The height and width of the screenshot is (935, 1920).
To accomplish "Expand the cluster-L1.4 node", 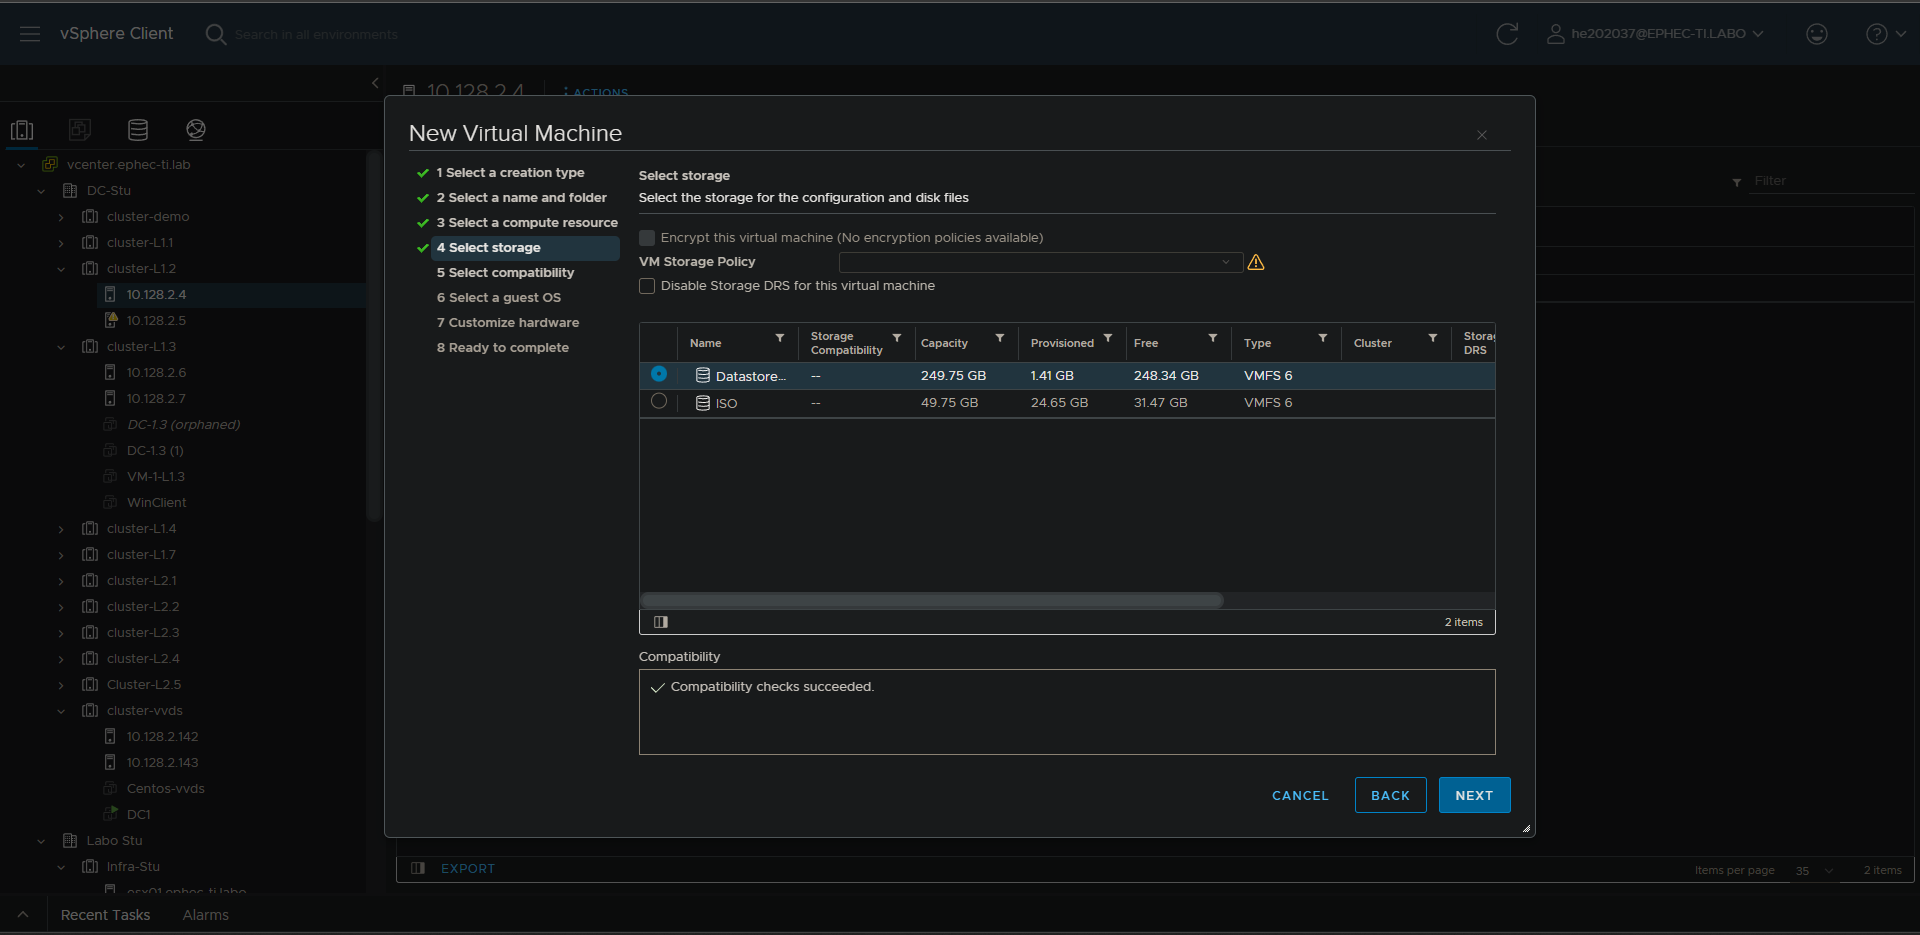I will (61, 529).
